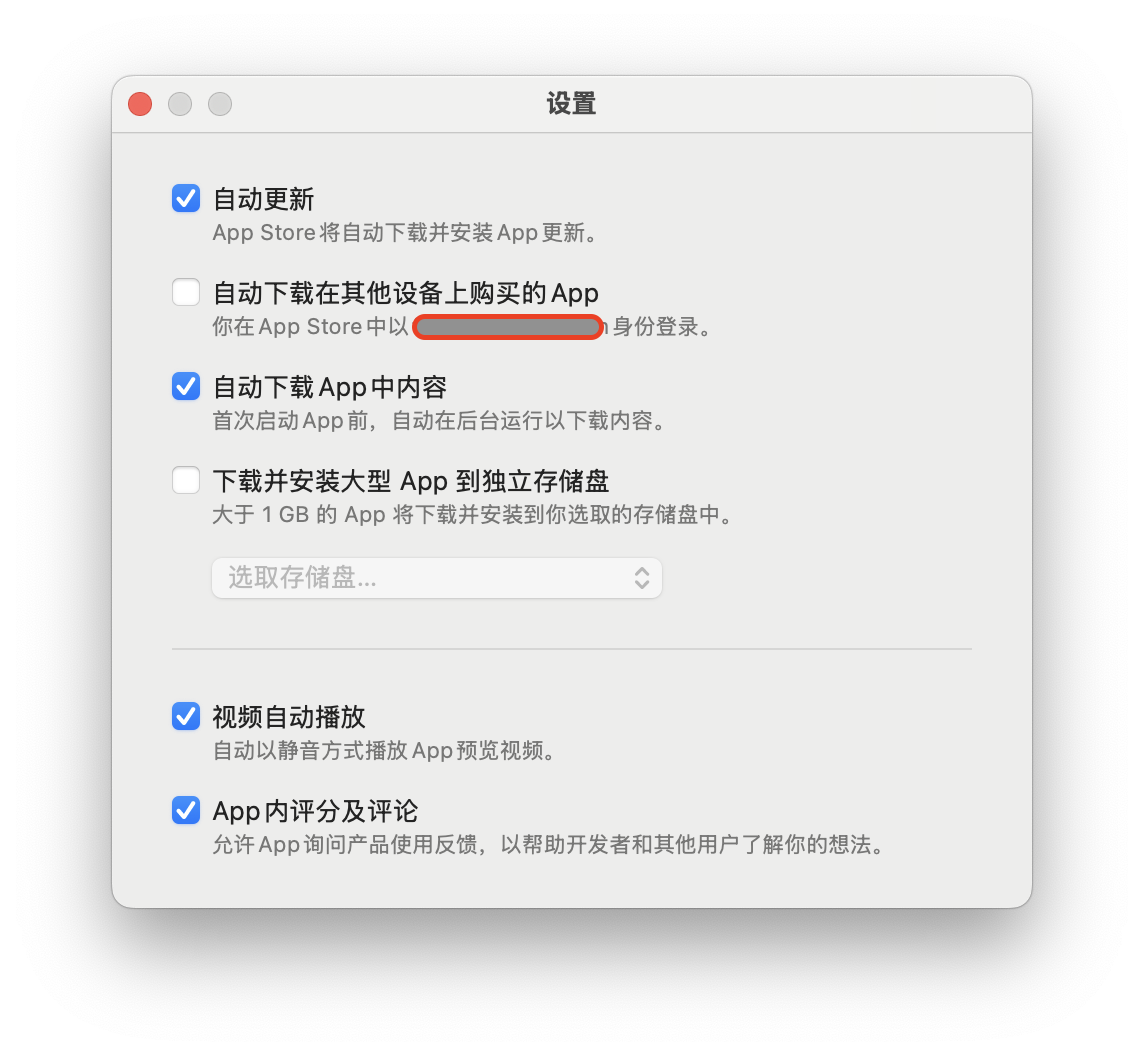Viewport: 1144px width, 1056px height.
Task: Uncheck 自动下载 App 中内容
Action: pos(186,386)
